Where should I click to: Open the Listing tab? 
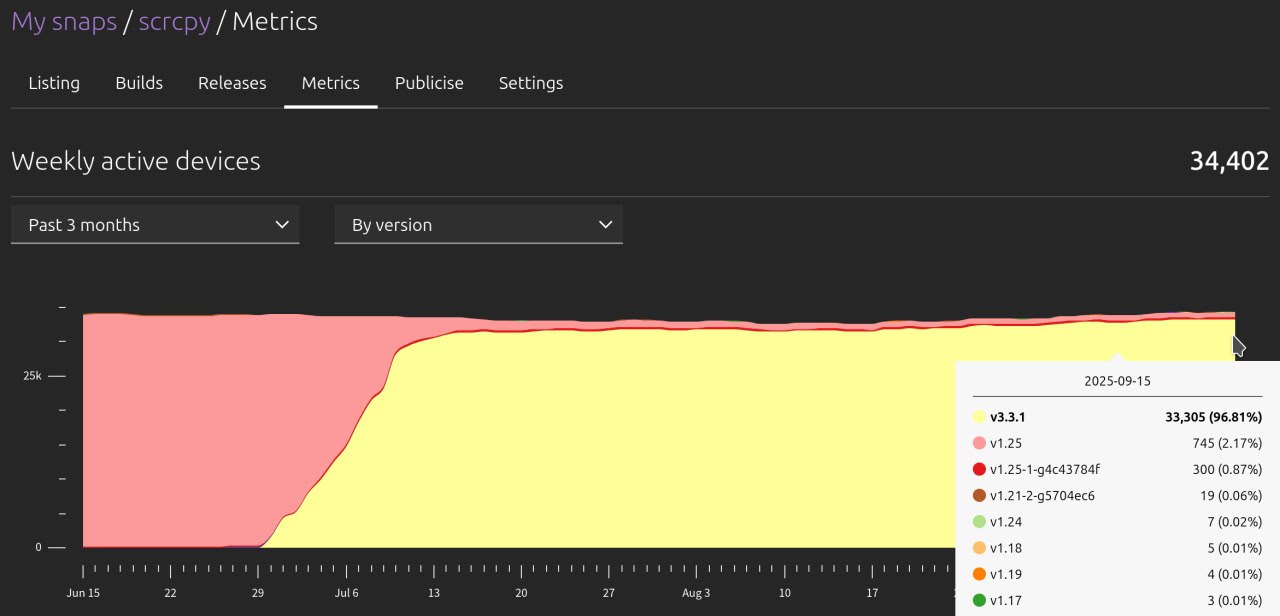(54, 83)
